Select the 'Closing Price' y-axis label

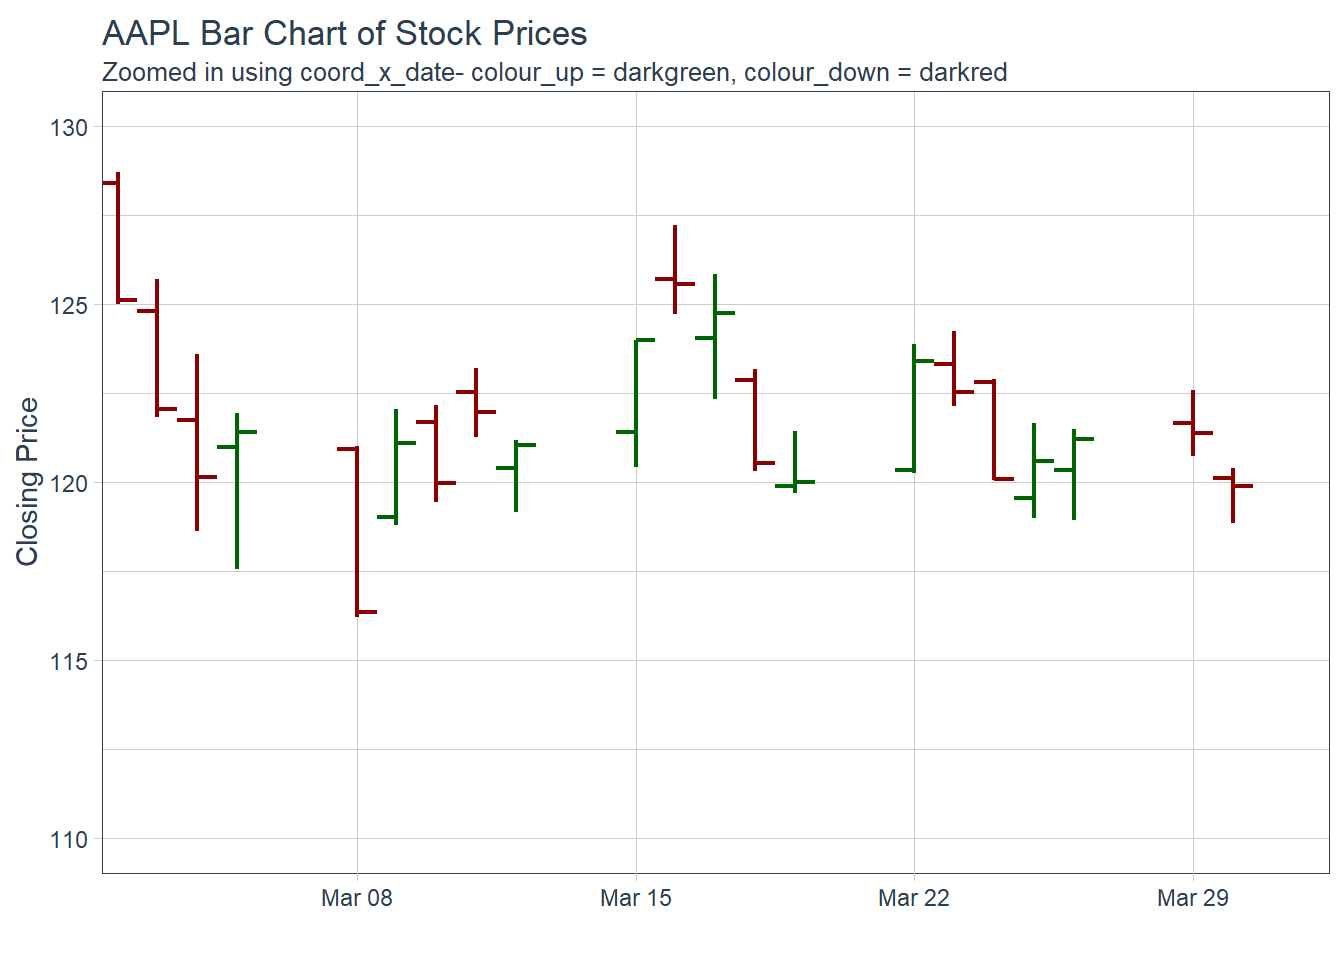point(28,481)
